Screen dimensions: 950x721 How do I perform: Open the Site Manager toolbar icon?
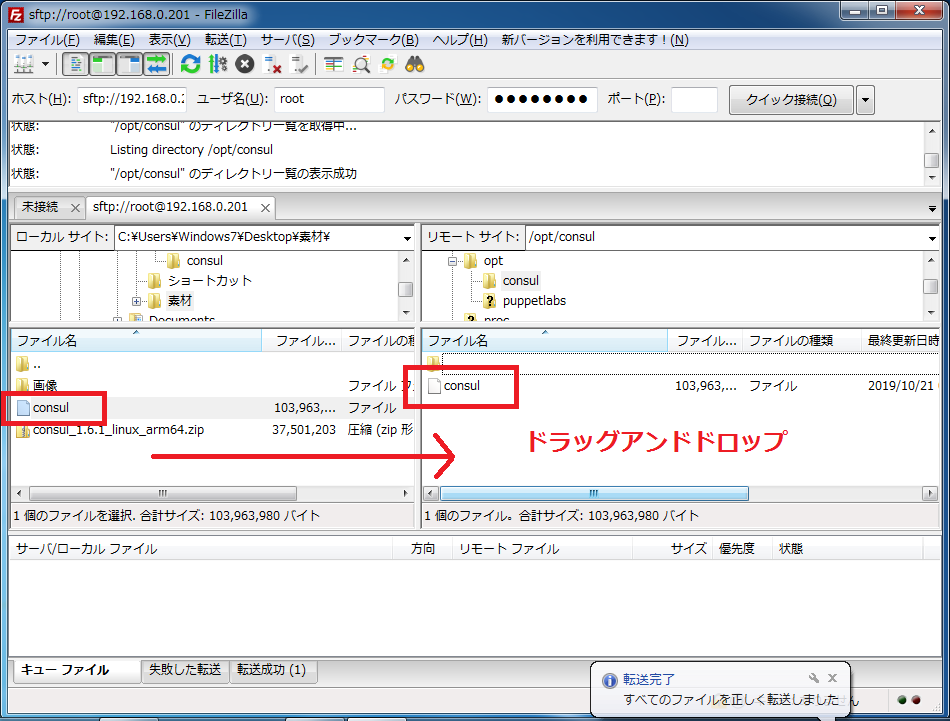coord(24,64)
